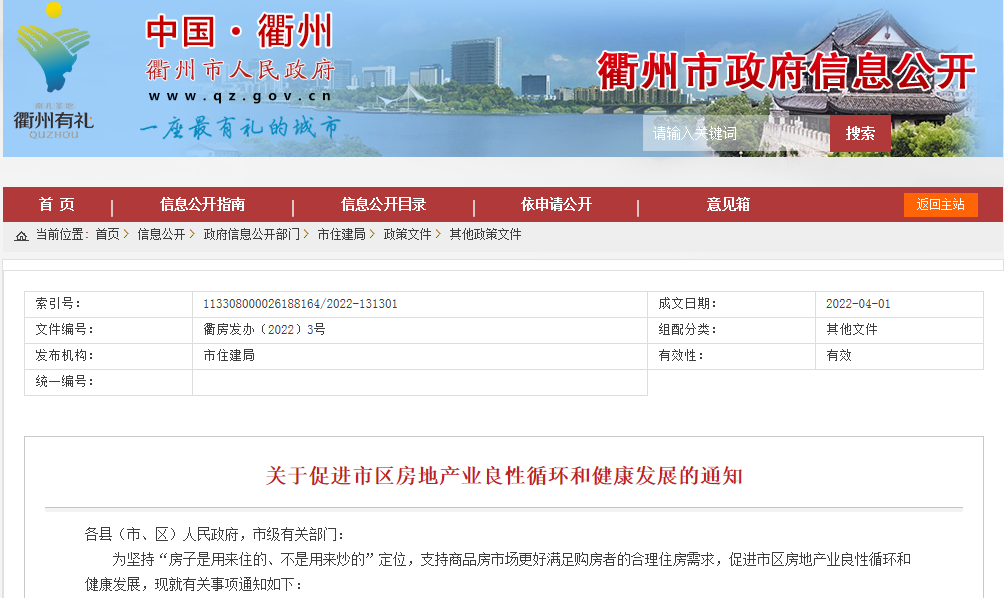The image size is (1004, 598).
Task: Click the 中国·衢州 site title banner
Action: point(240,32)
